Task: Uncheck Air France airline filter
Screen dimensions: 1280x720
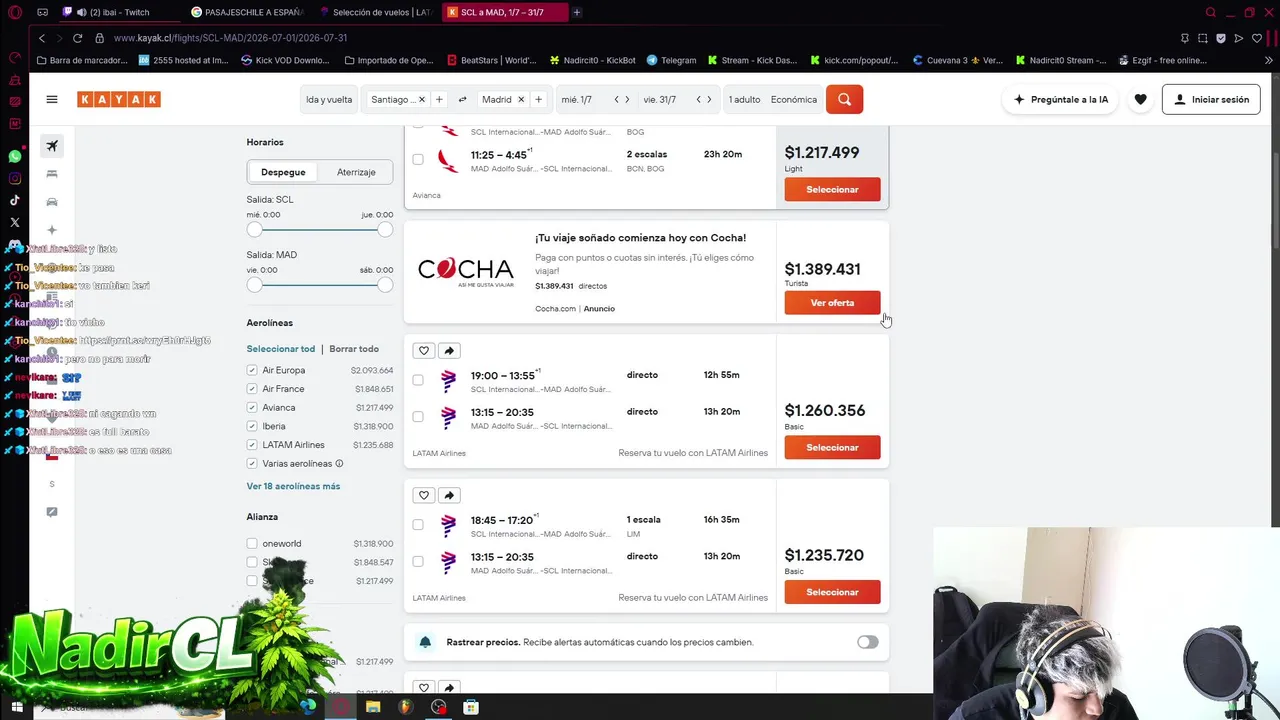Action: click(x=252, y=389)
